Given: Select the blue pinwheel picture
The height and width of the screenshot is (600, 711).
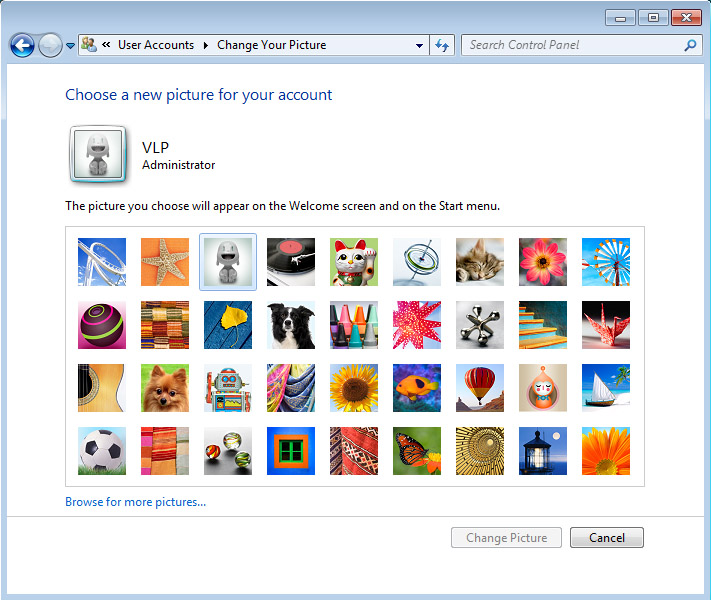Looking at the screenshot, I should (x=606, y=262).
